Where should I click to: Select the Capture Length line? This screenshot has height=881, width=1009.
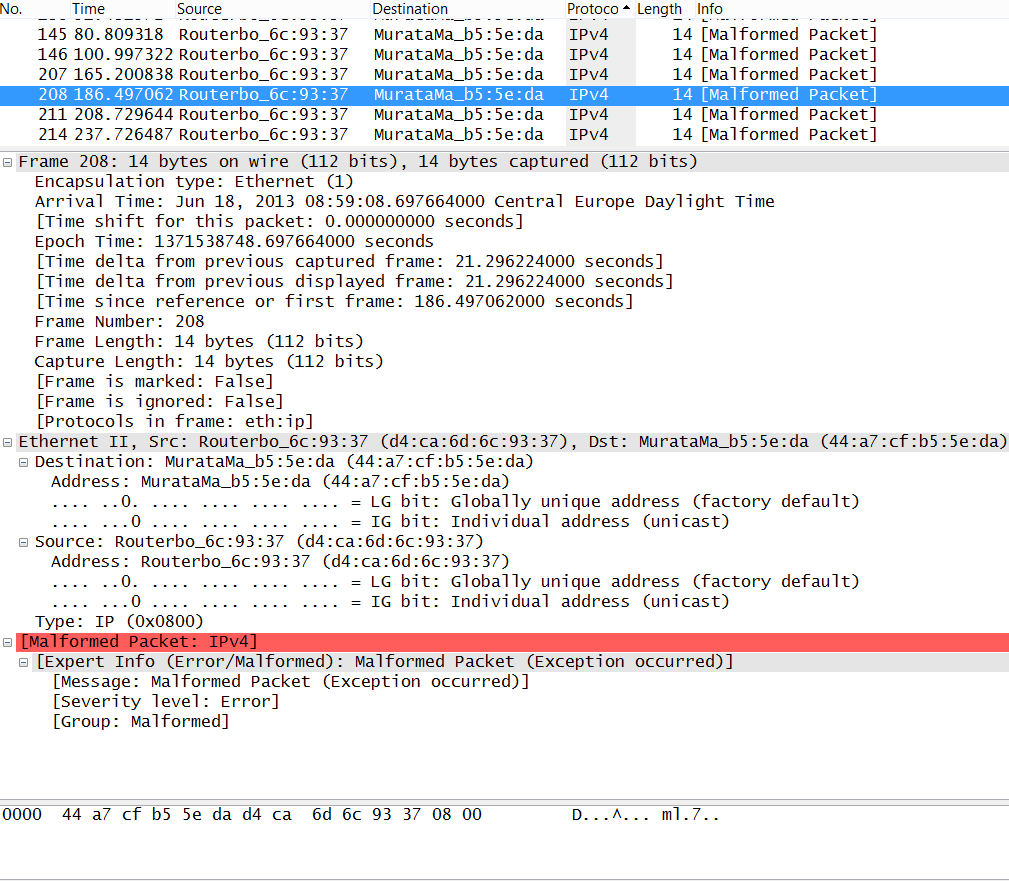click(x=209, y=361)
